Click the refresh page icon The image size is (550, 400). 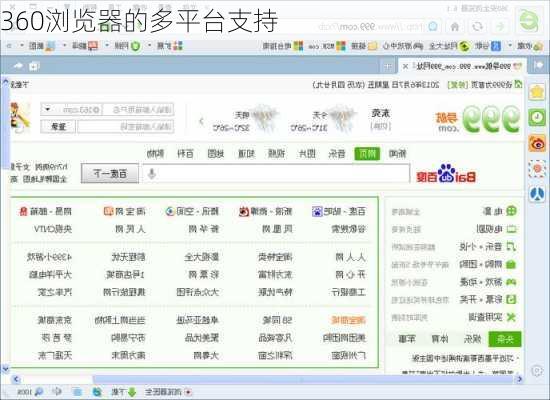(478, 26)
